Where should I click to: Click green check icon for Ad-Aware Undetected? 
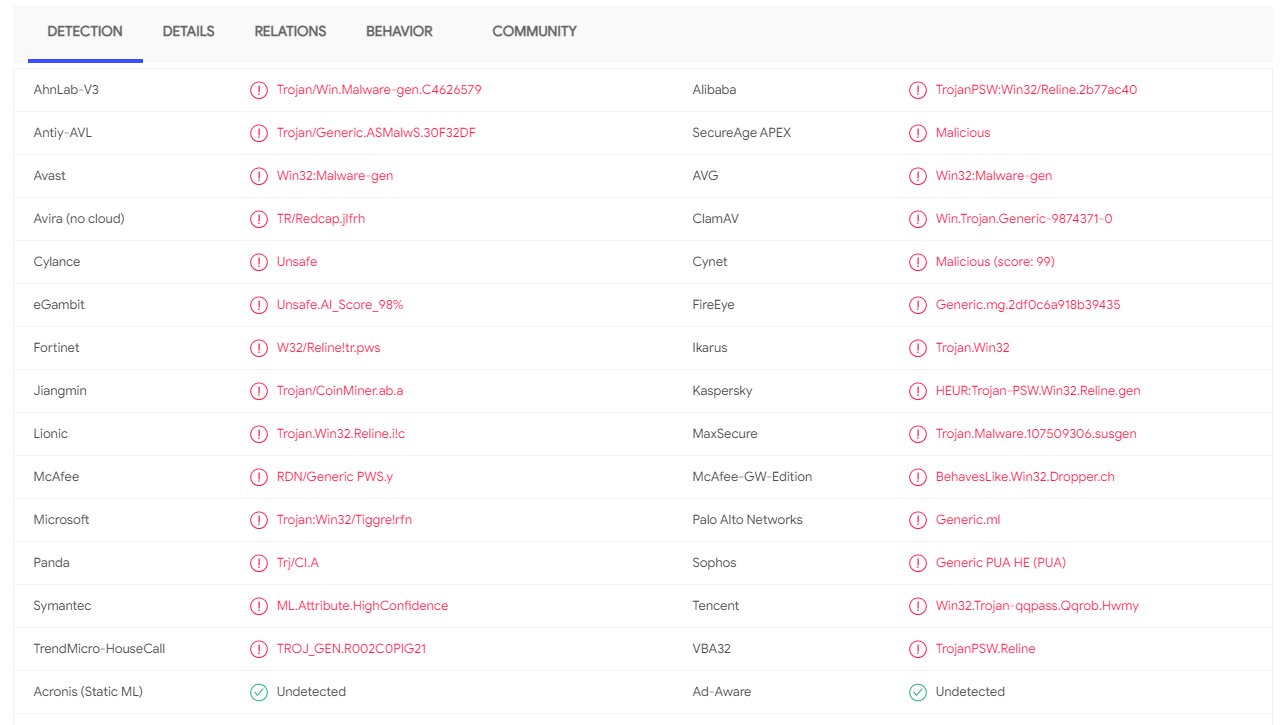918,692
